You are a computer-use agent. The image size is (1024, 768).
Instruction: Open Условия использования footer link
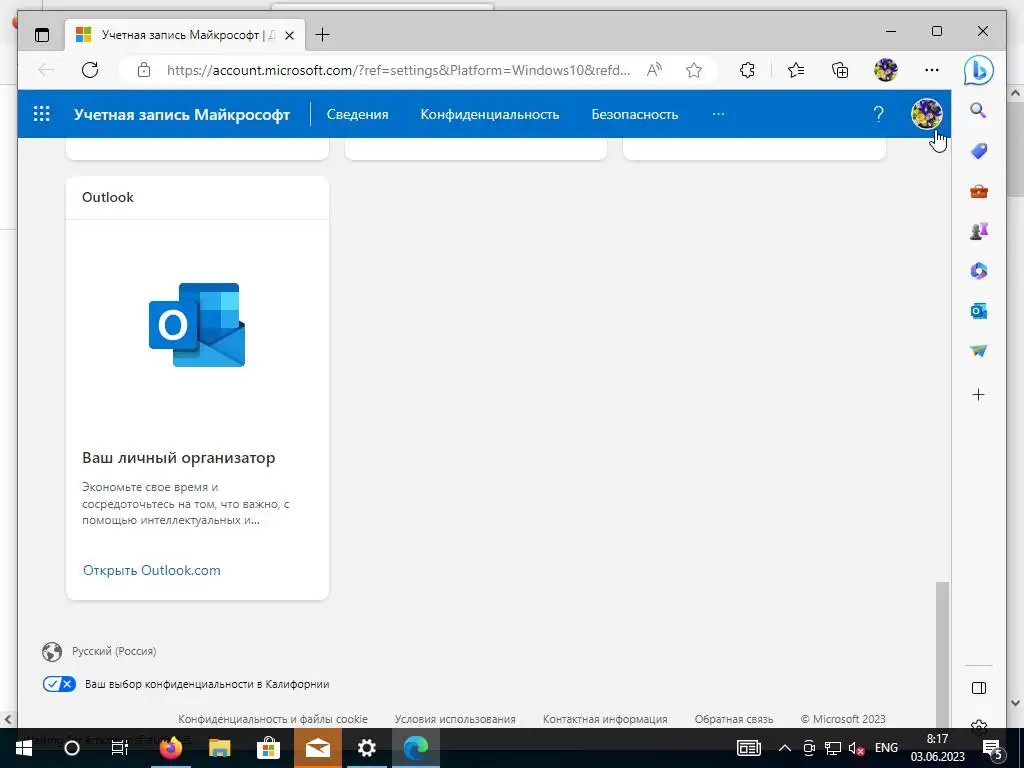point(455,719)
